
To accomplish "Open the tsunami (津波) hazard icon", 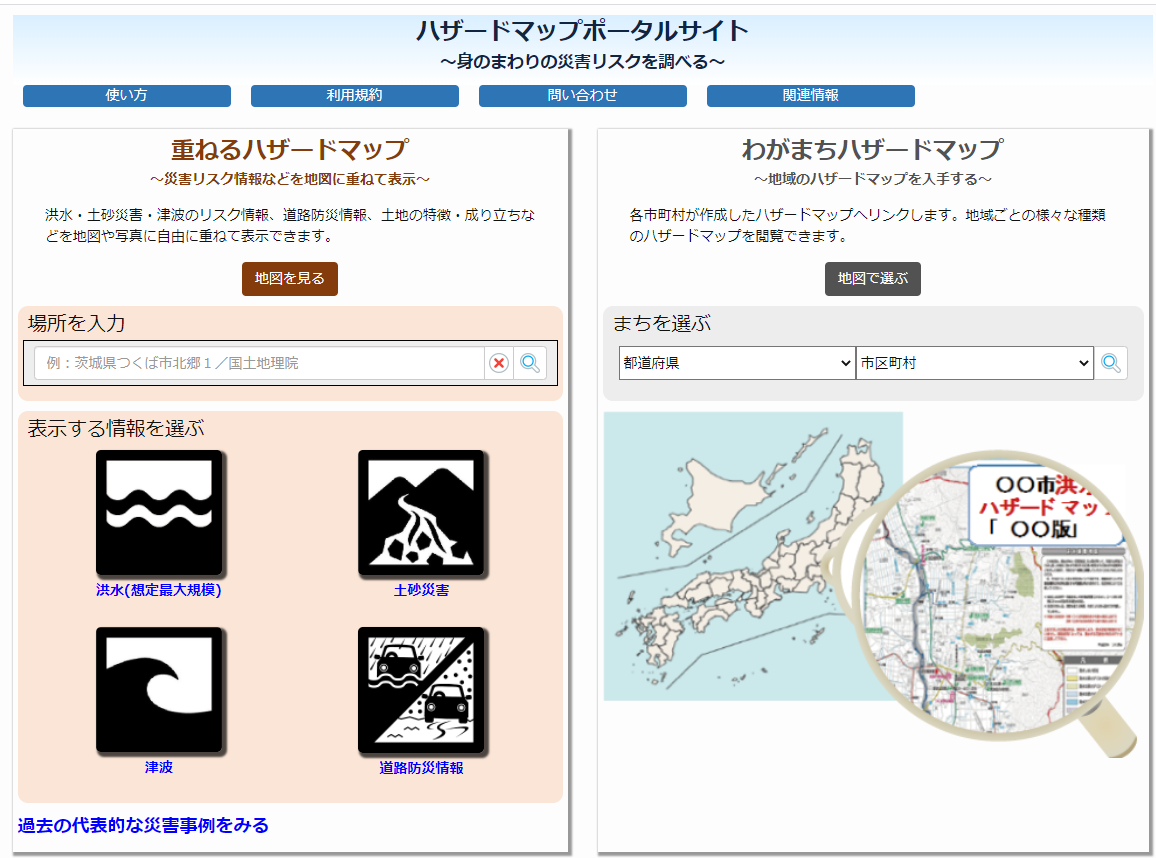I will [x=158, y=689].
